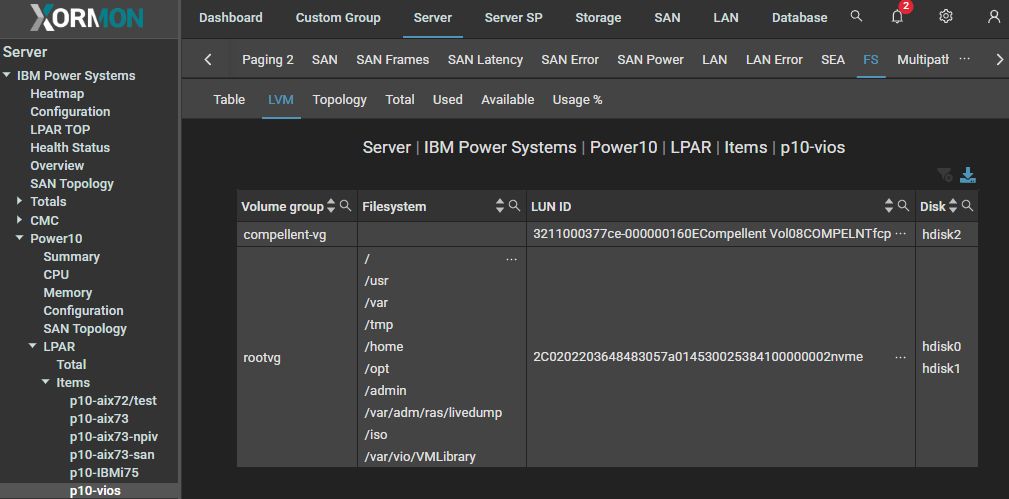The image size is (1009, 499).
Task: Open Health Status in the sidebar
Action: (x=70, y=147)
